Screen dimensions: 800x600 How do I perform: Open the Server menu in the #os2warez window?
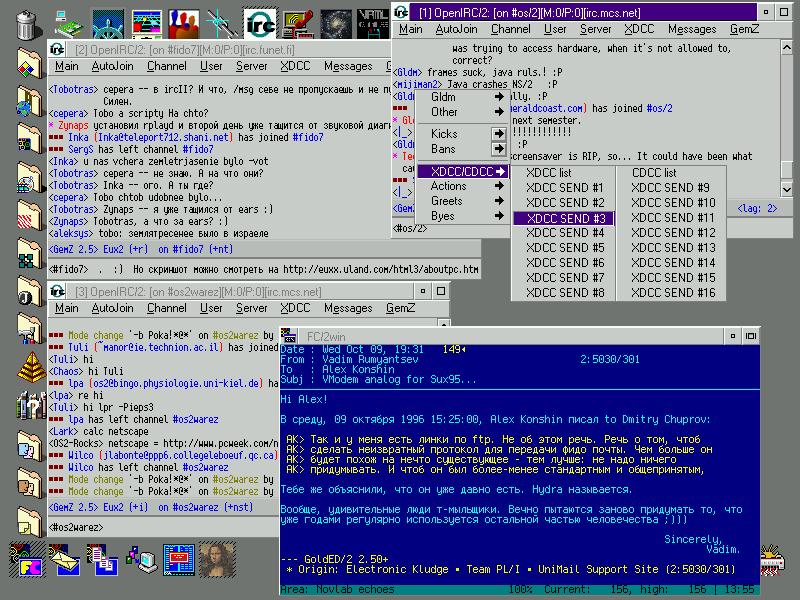point(252,308)
